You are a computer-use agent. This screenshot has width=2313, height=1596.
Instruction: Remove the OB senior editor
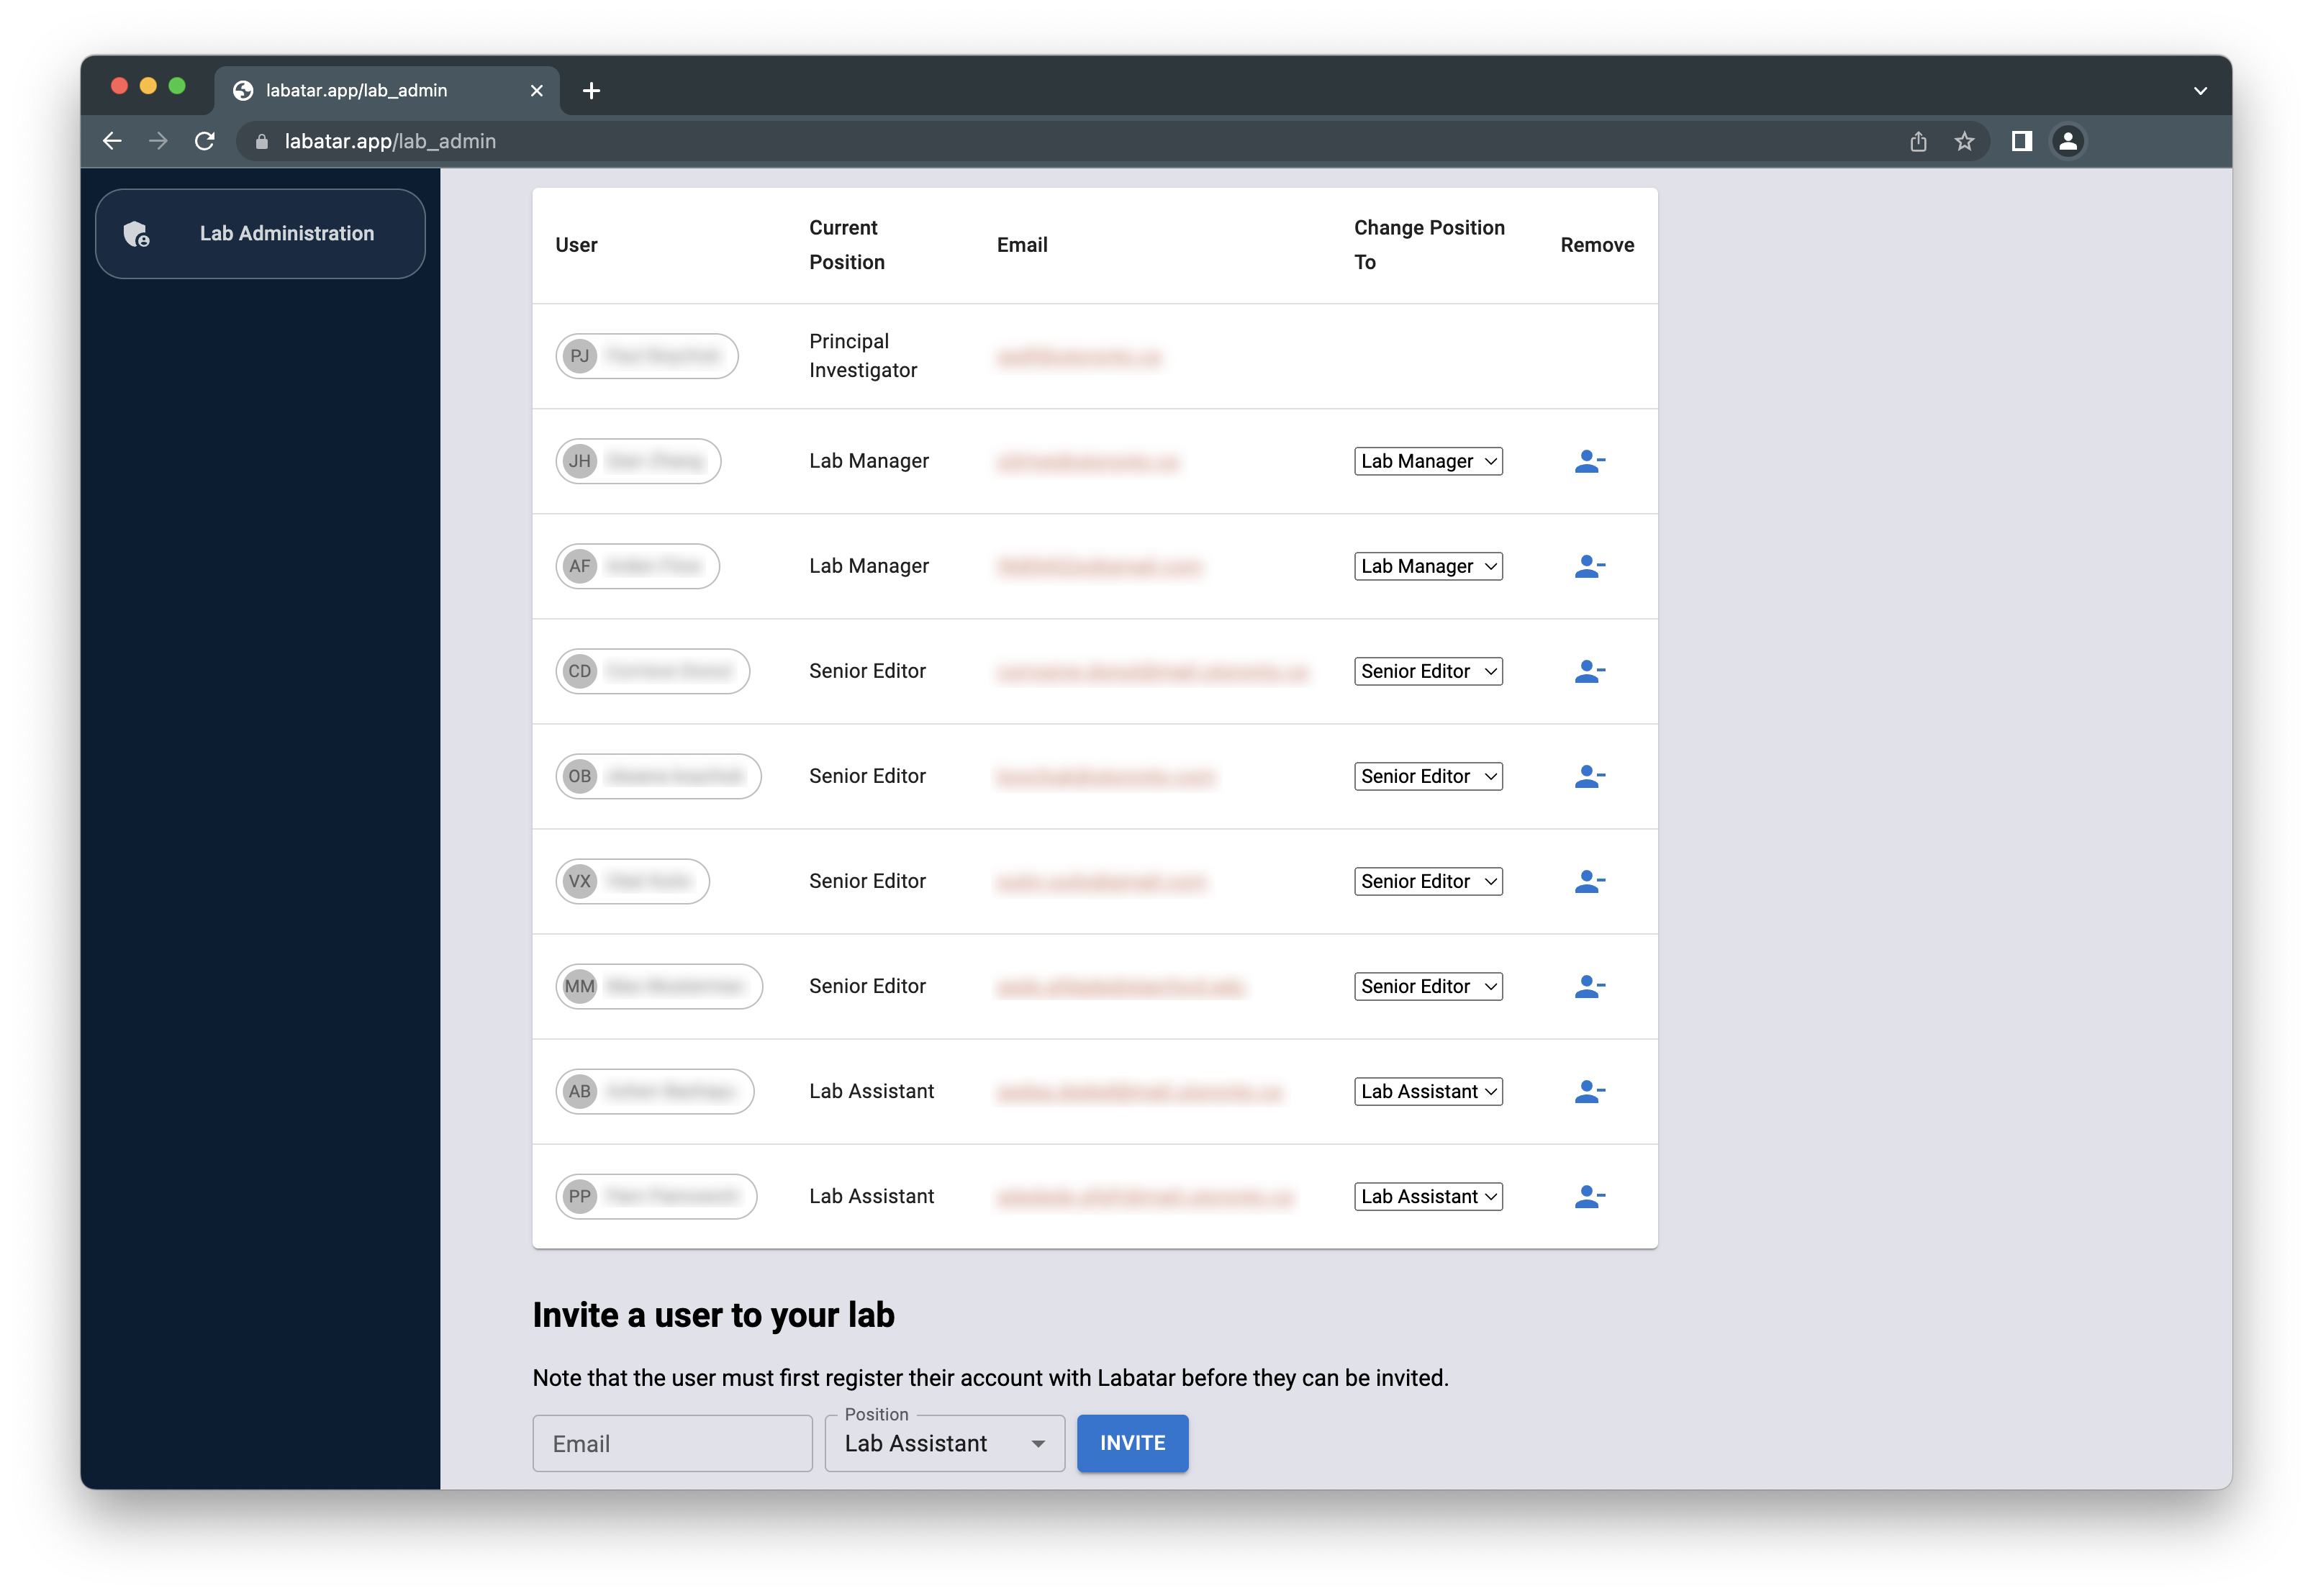[x=1588, y=776]
